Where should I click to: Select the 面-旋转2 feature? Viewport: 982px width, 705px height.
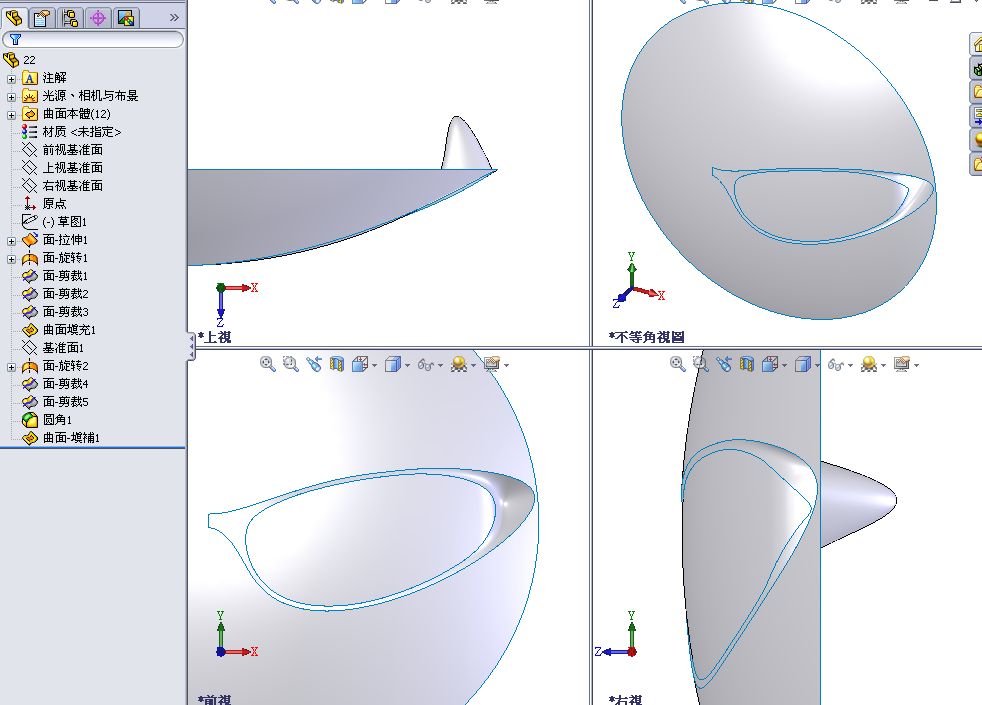pyautogui.click(x=55, y=366)
